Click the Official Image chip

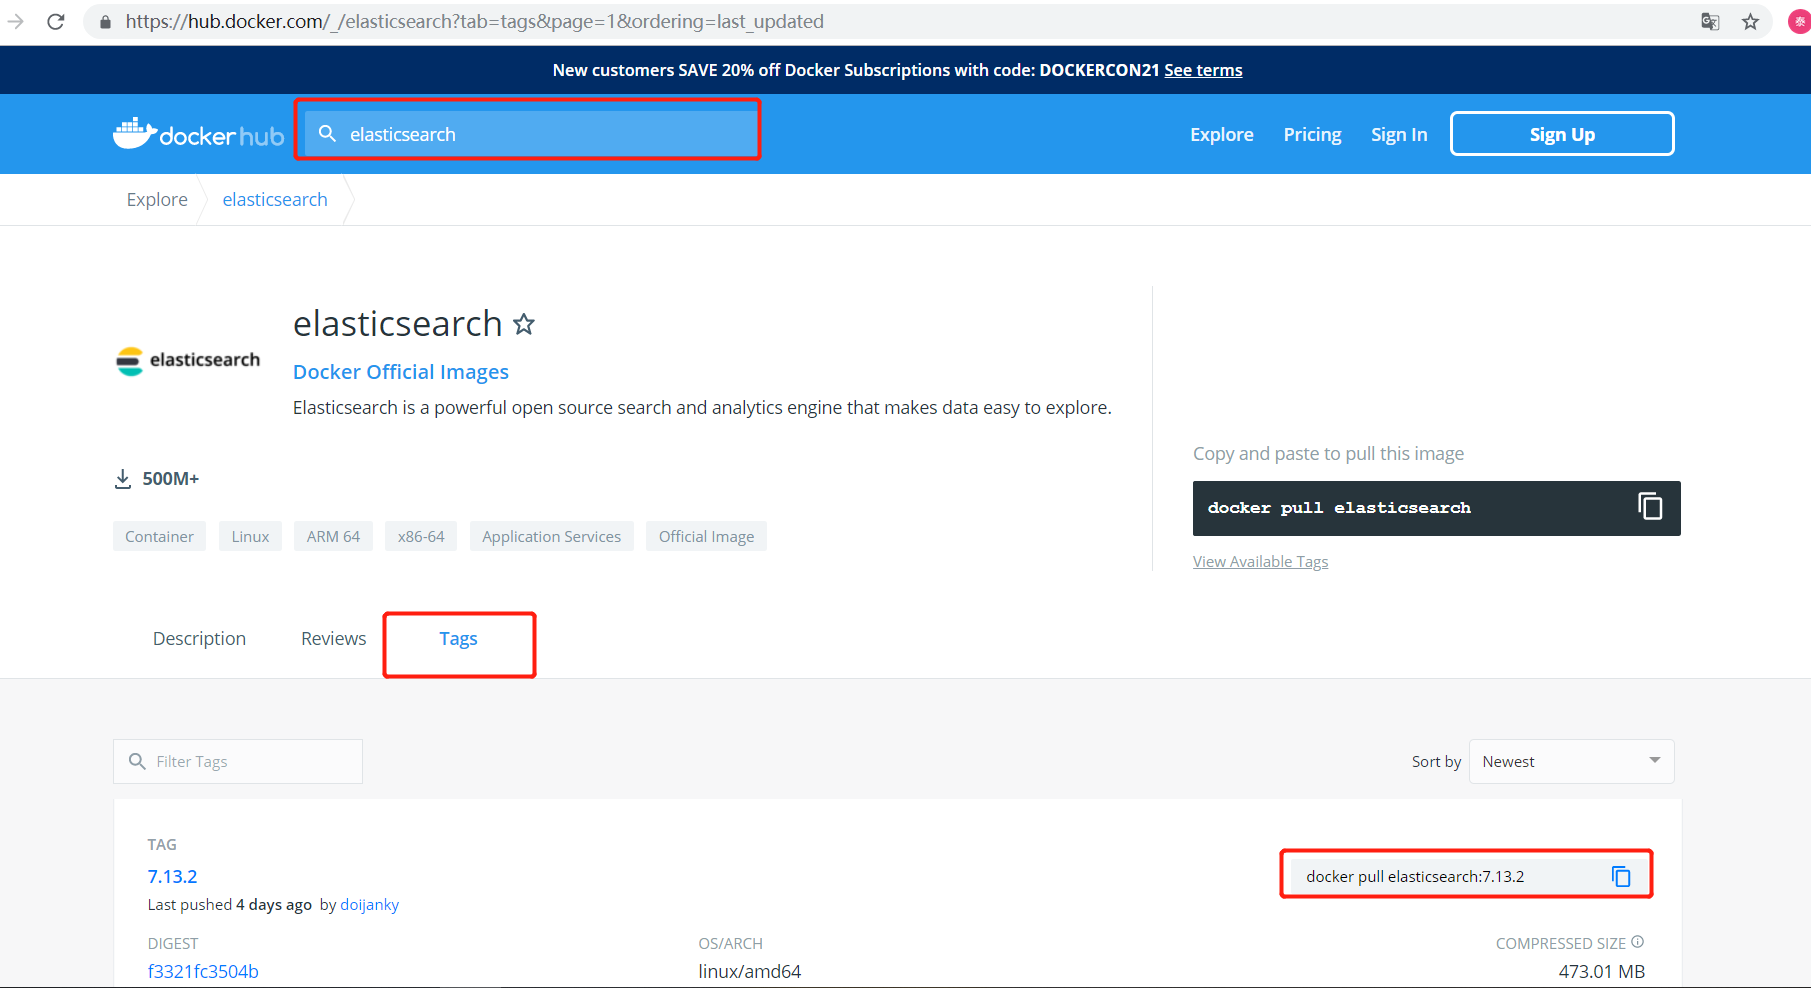[706, 537]
